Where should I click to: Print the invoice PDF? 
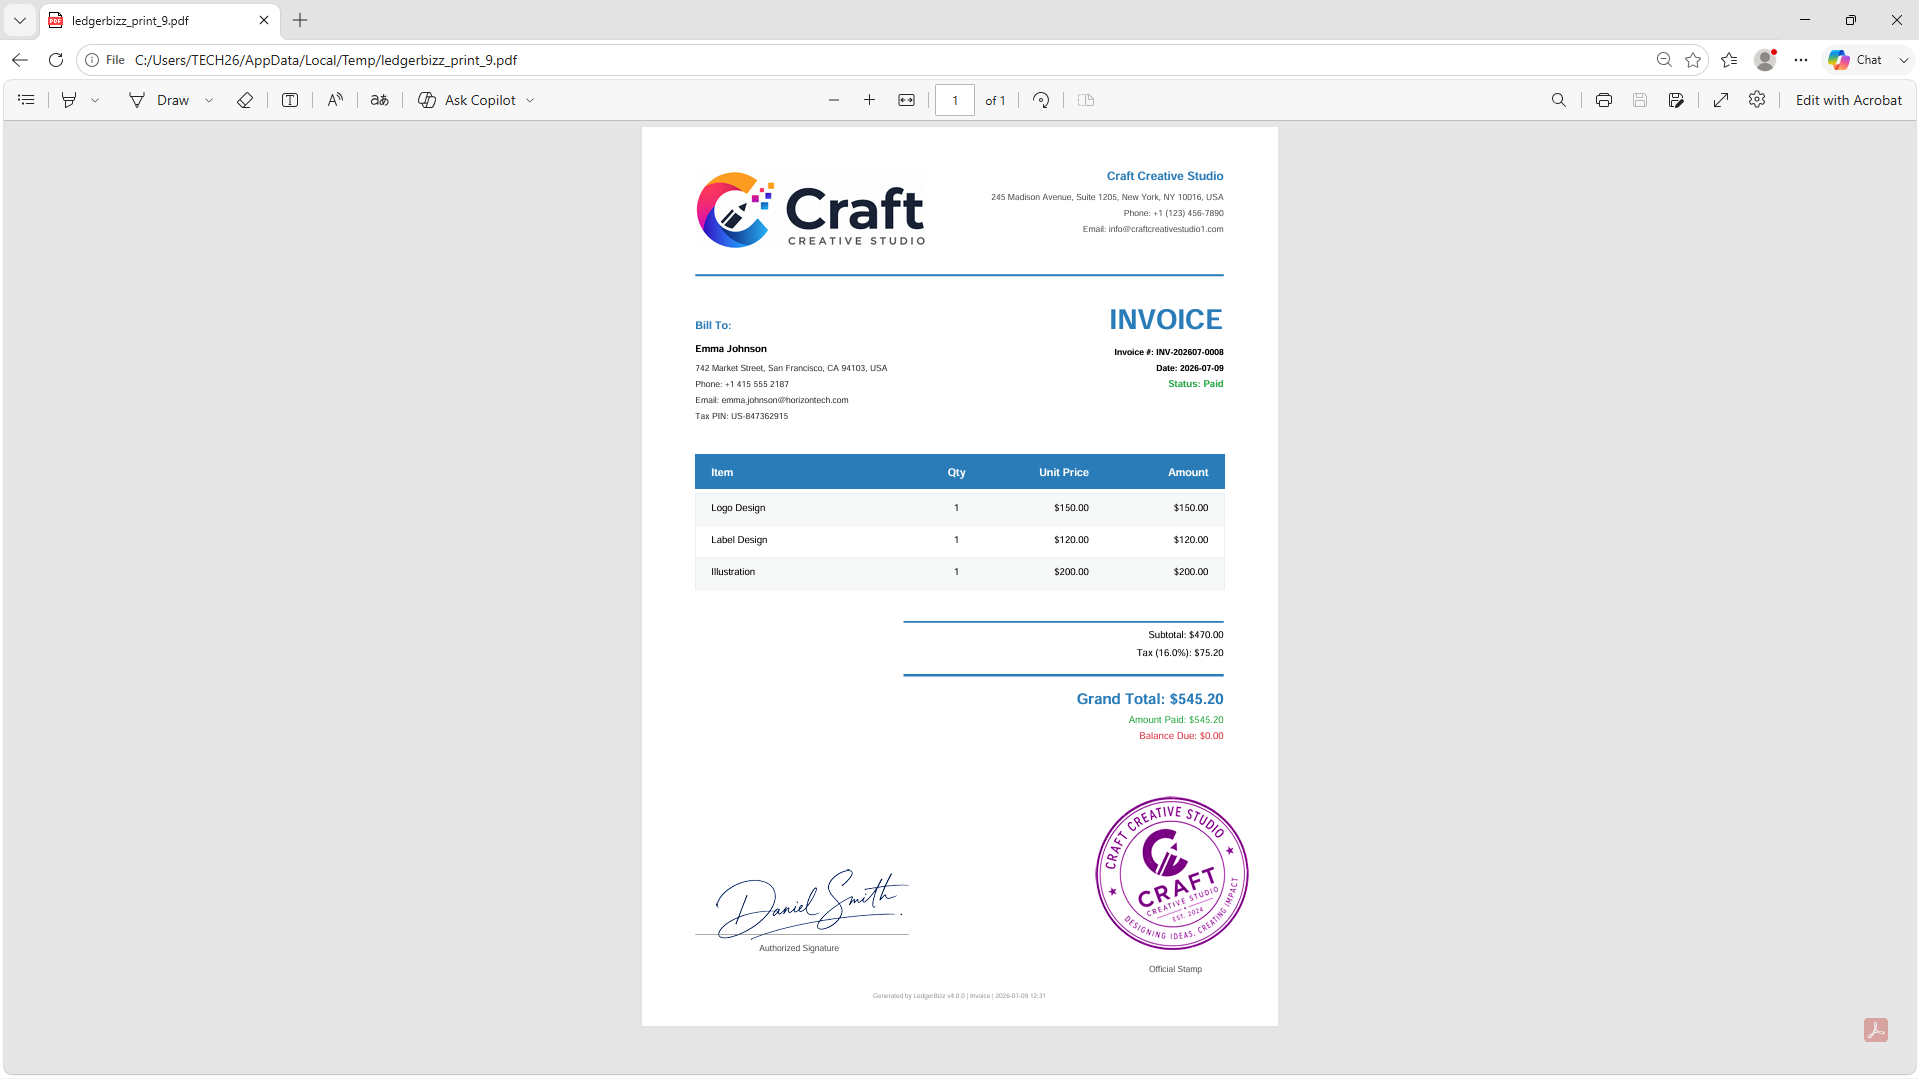coord(1604,100)
